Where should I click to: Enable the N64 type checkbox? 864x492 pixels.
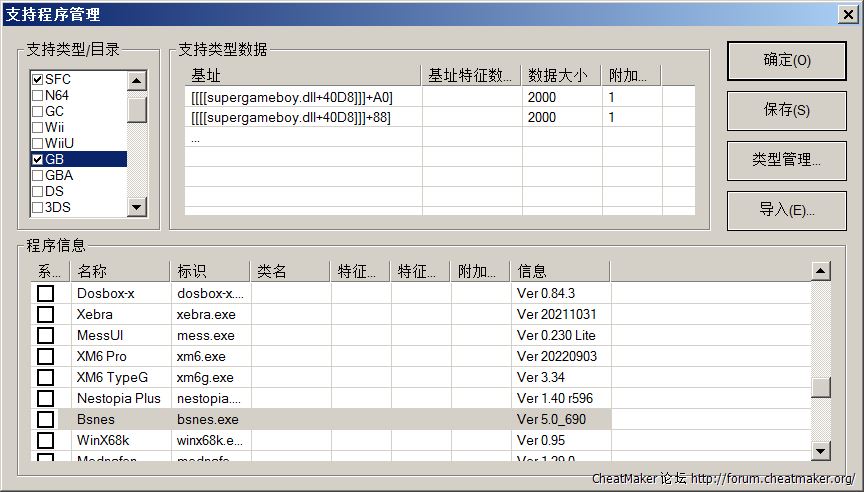coord(38,95)
